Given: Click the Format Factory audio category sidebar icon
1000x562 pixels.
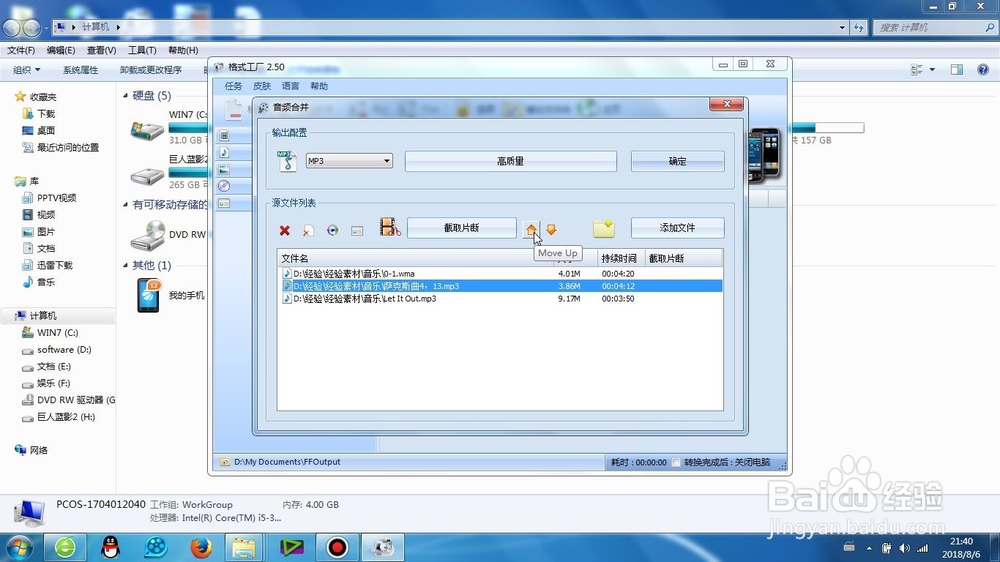Looking at the screenshot, I should [224, 152].
